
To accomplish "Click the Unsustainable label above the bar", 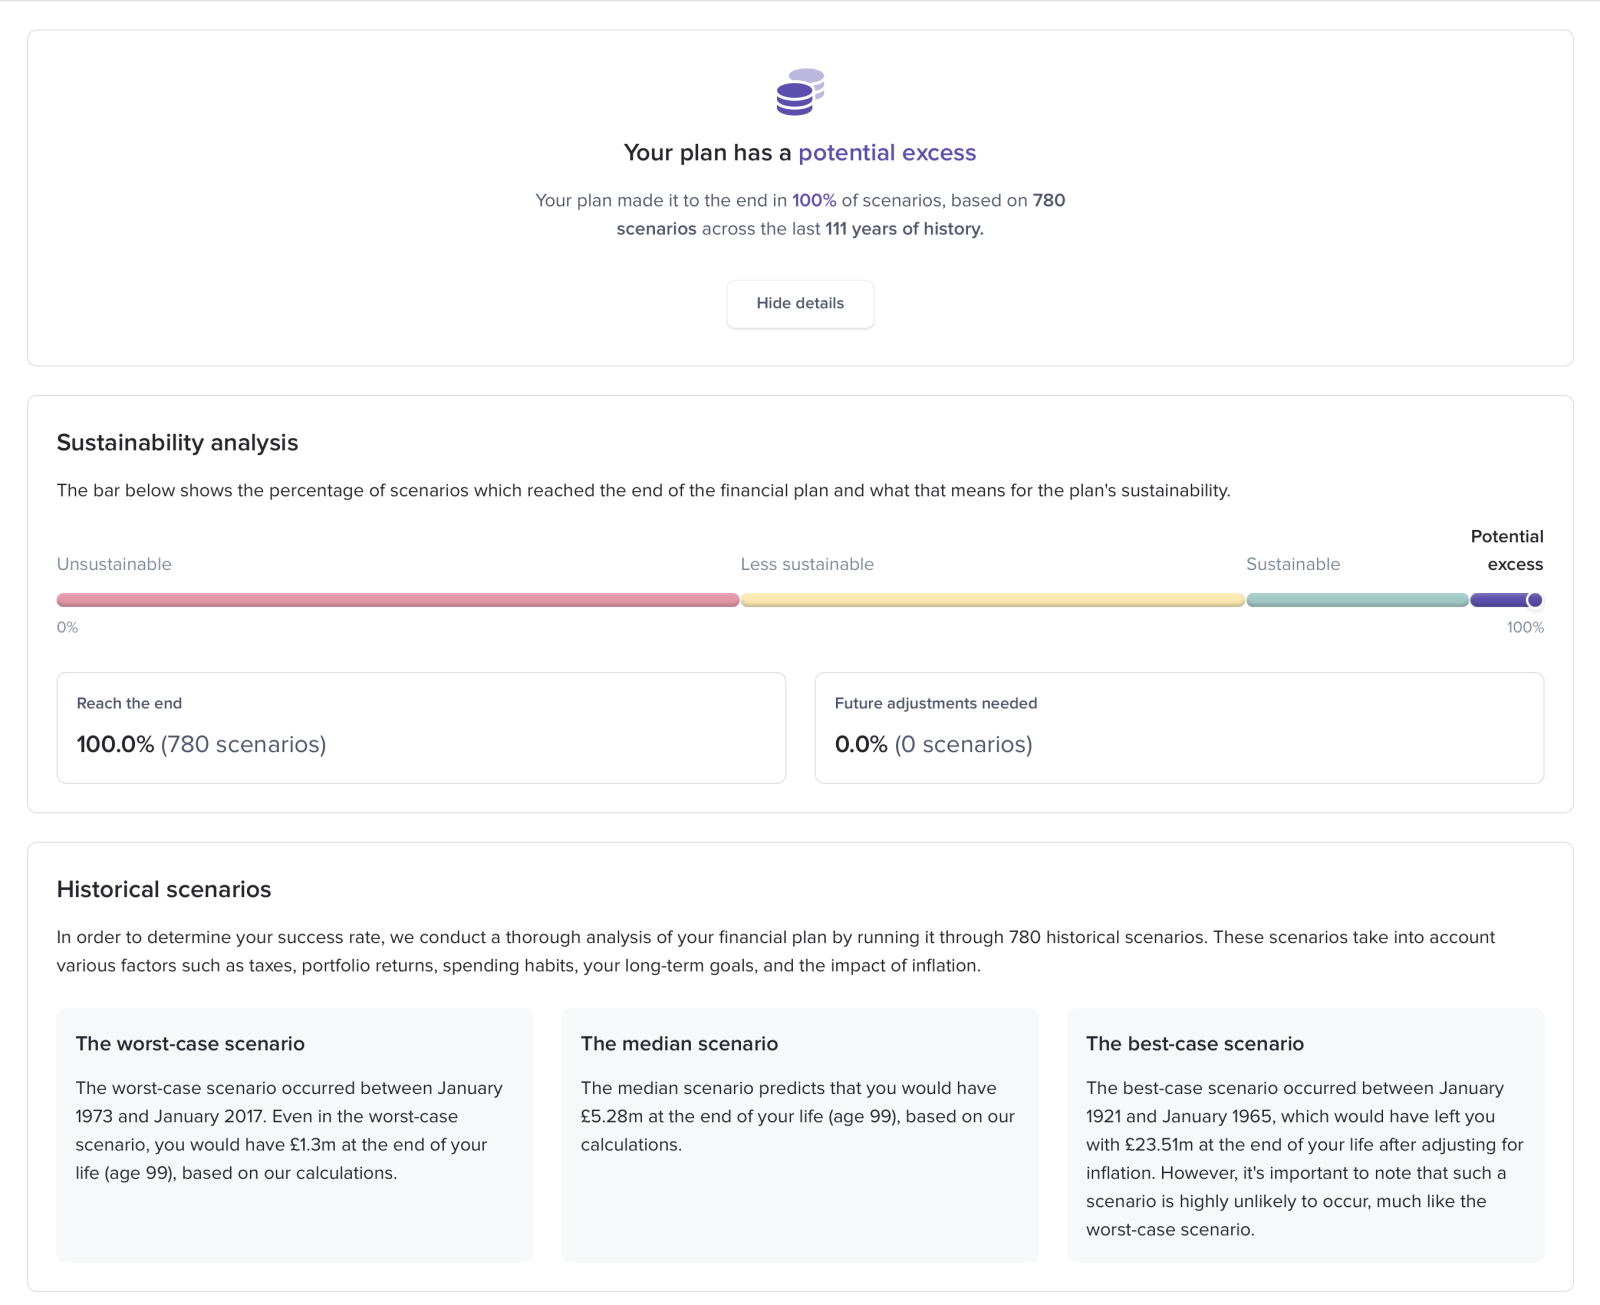I will click(114, 564).
